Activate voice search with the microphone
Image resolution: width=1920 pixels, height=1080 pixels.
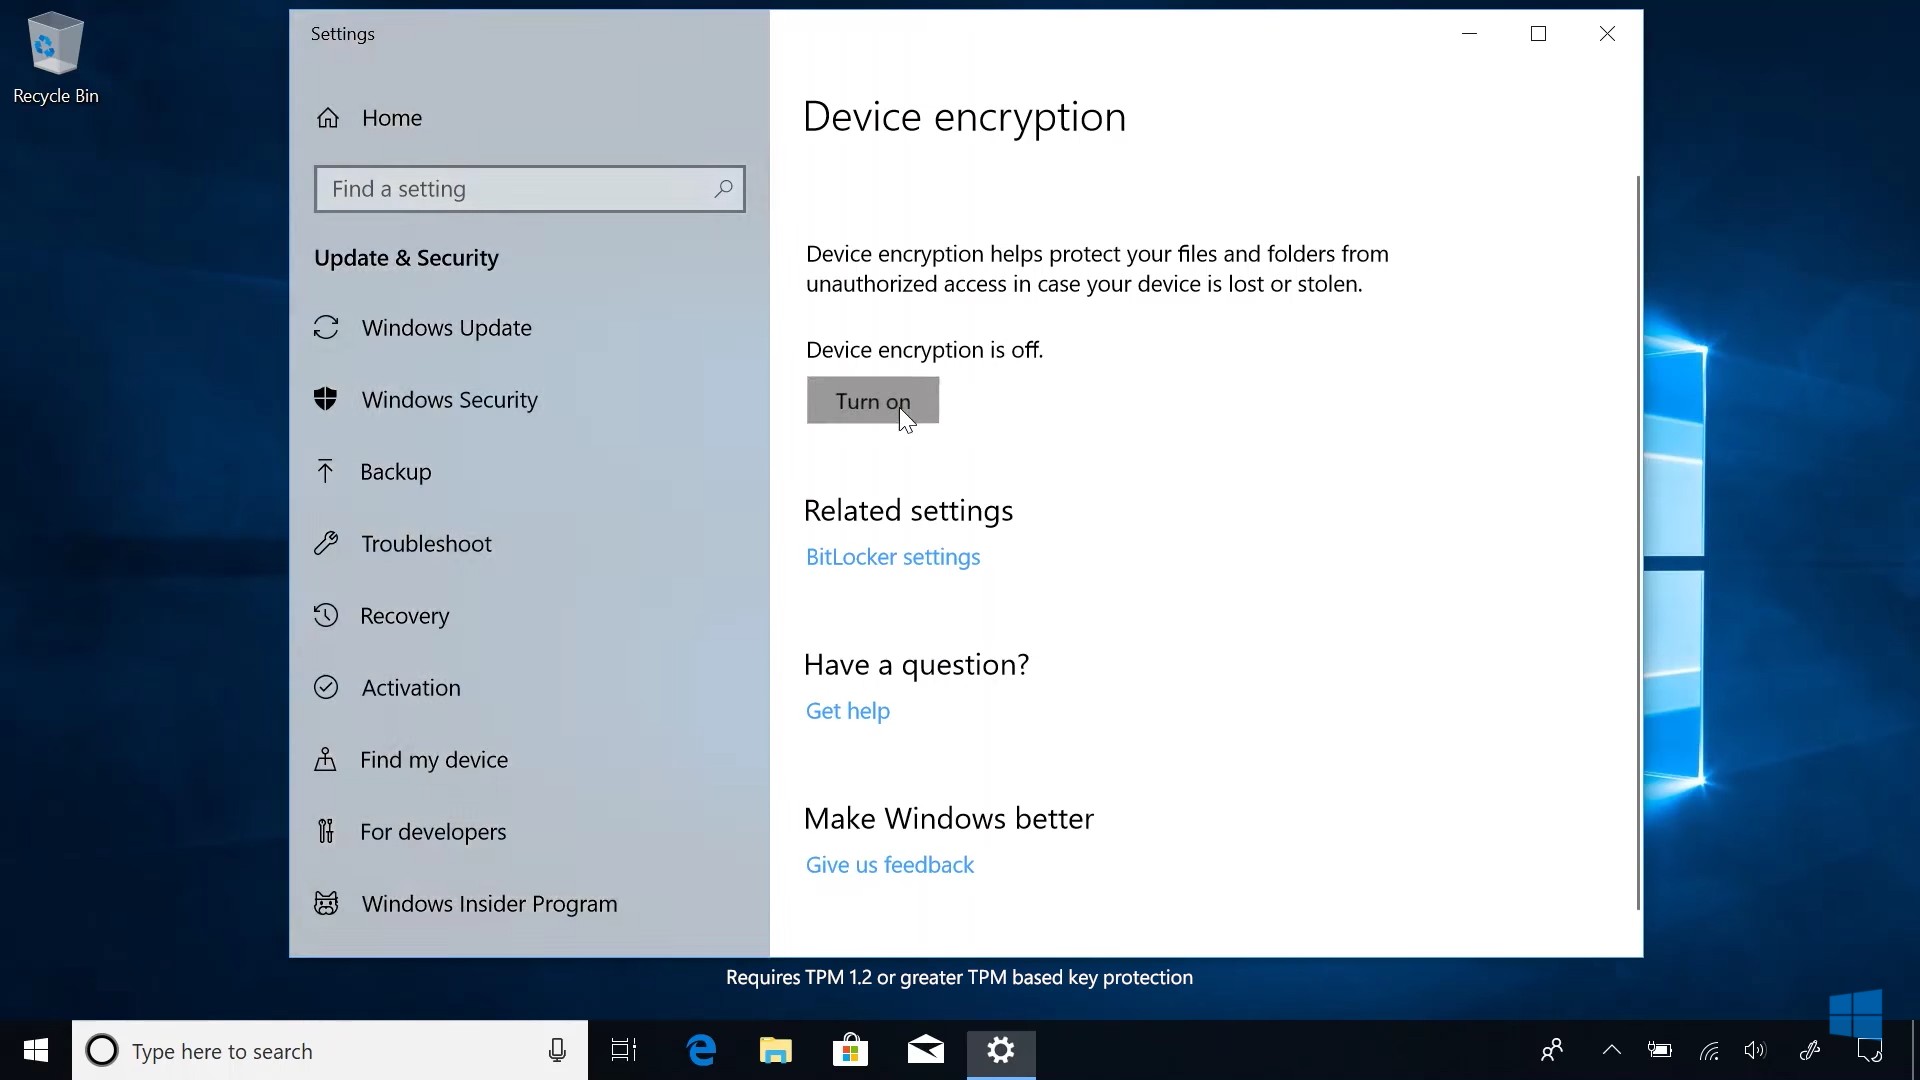click(557, 1051)
